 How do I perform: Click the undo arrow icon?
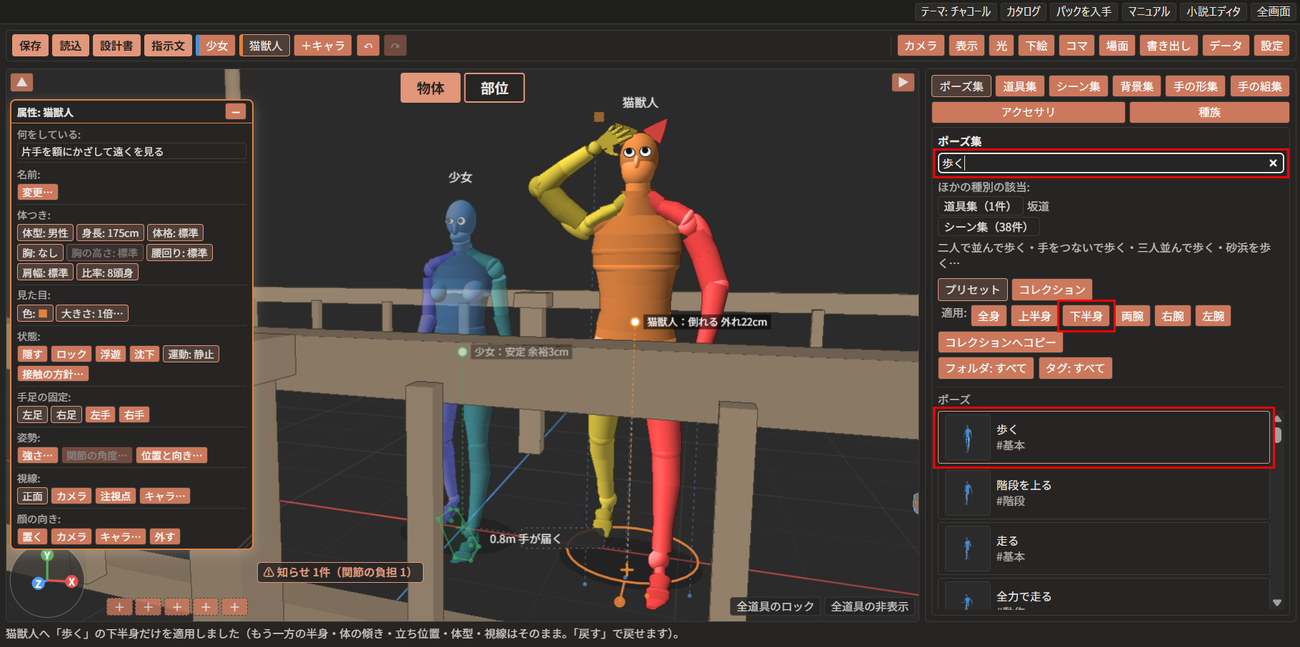point(368,45)
